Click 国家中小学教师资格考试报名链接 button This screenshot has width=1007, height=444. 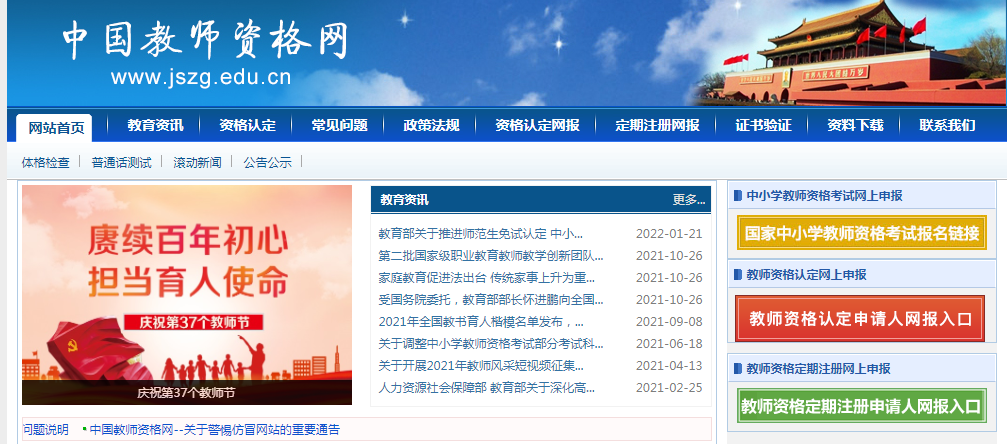tap(861, 233)
